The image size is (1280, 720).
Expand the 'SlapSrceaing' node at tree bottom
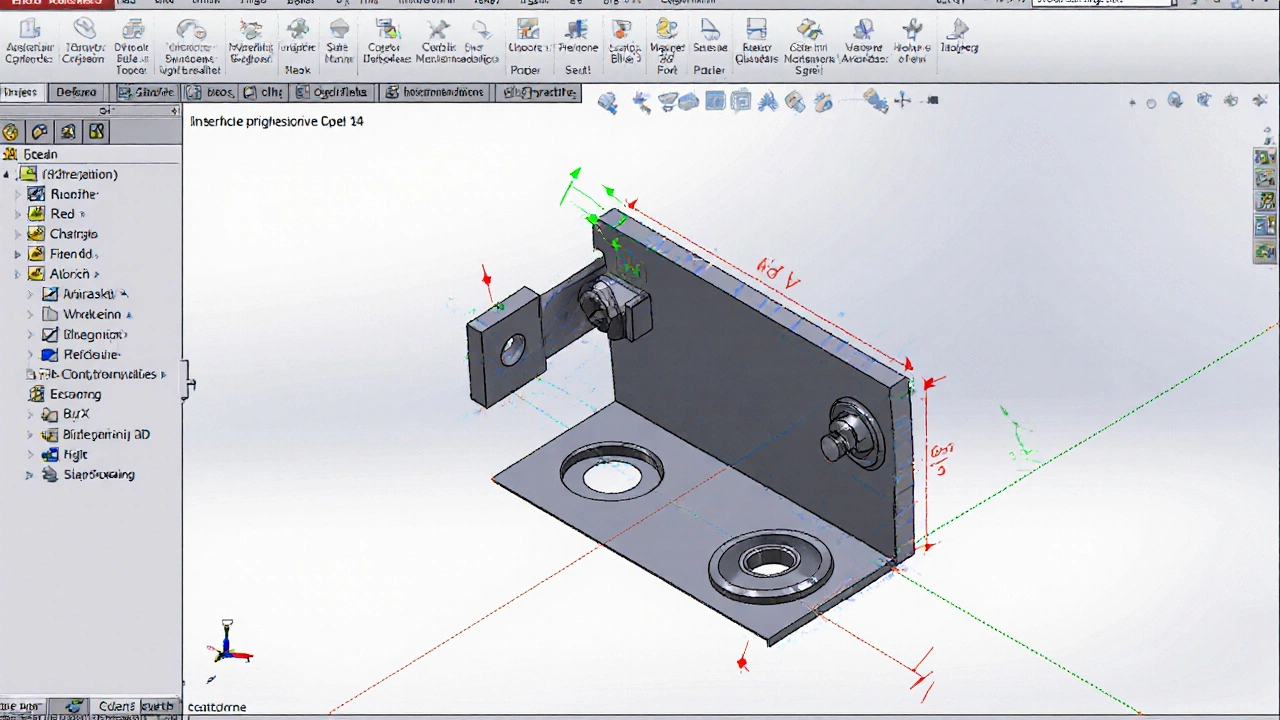tap(30, 475)
